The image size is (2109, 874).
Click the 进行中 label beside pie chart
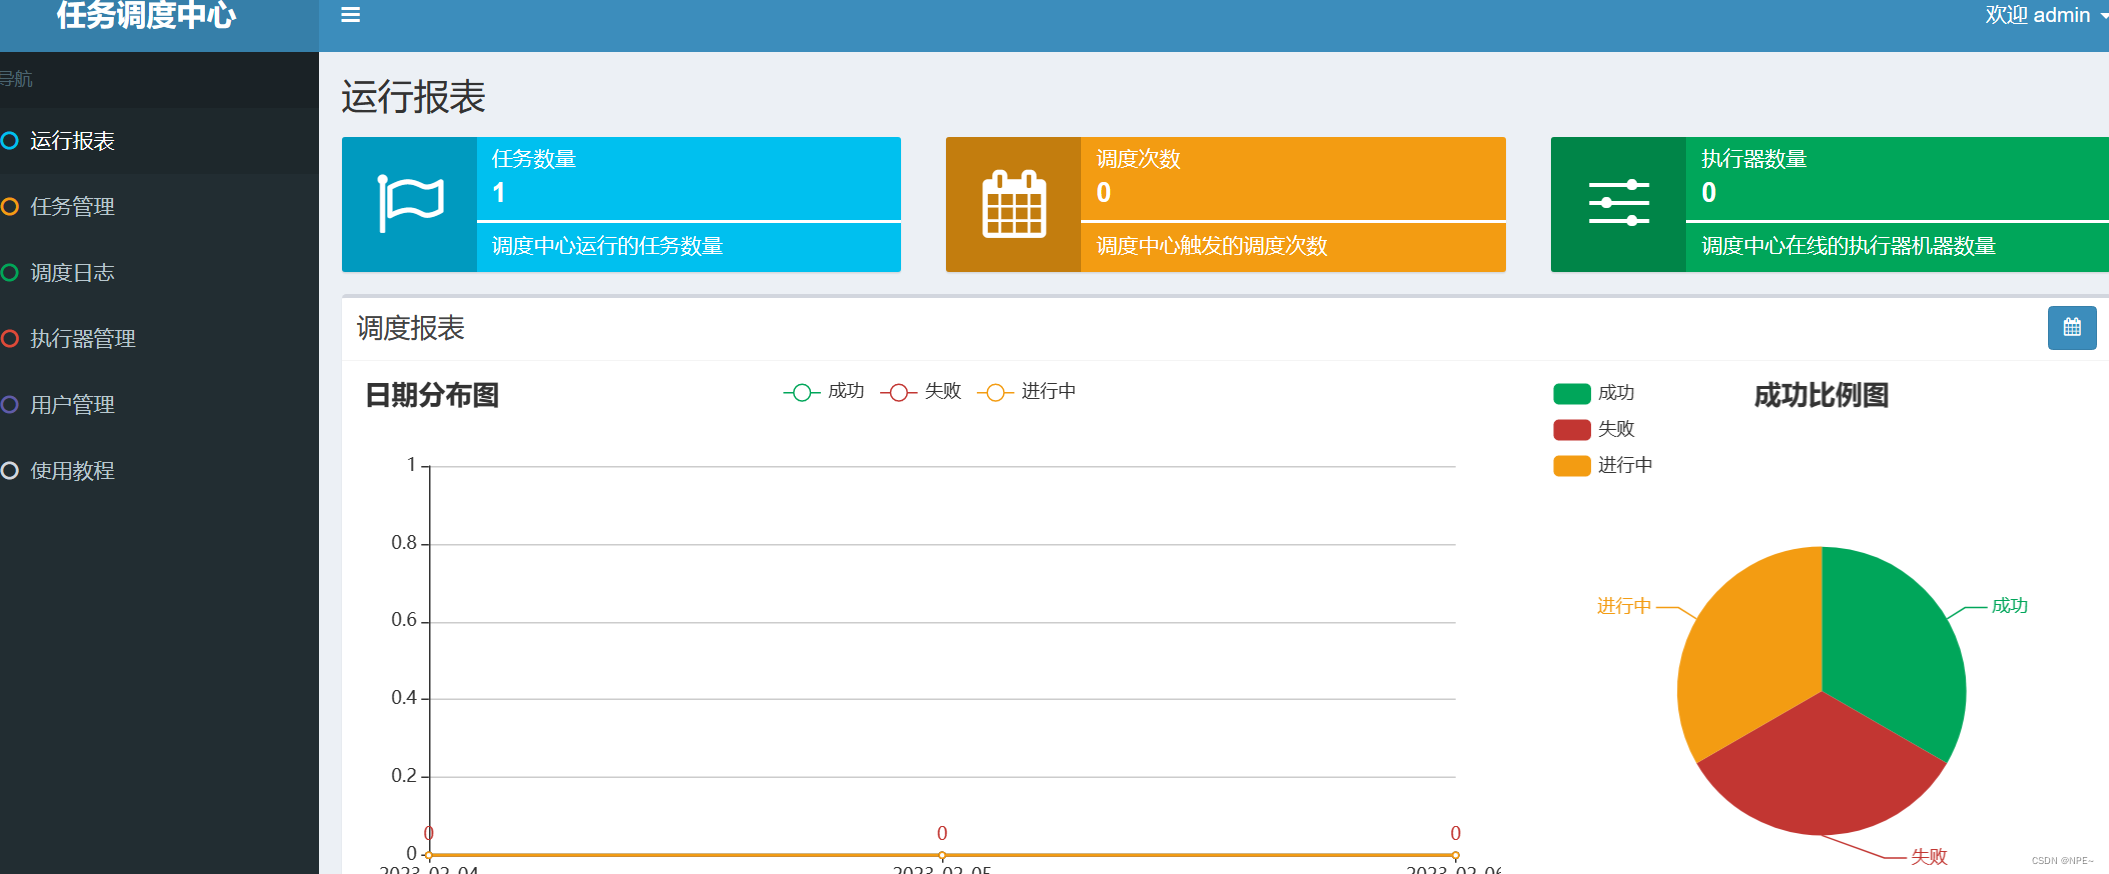[1624, 606]
